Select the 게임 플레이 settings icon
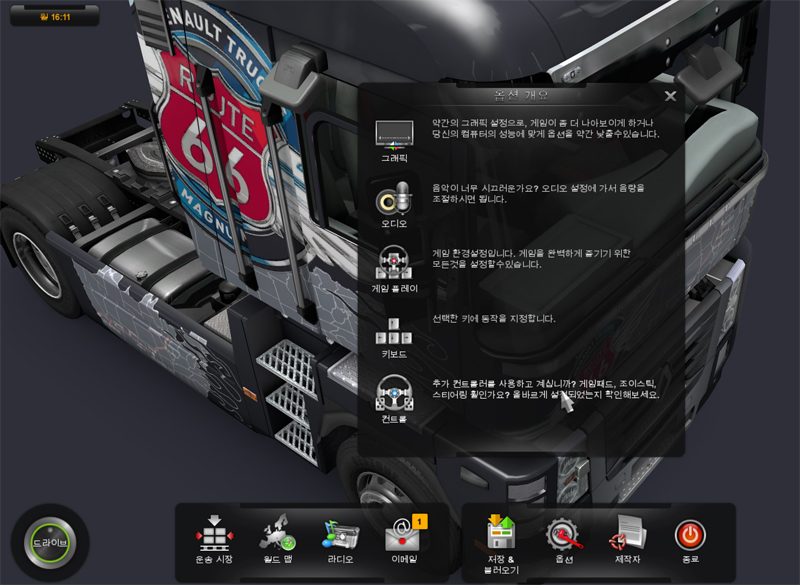 [394, 265]
